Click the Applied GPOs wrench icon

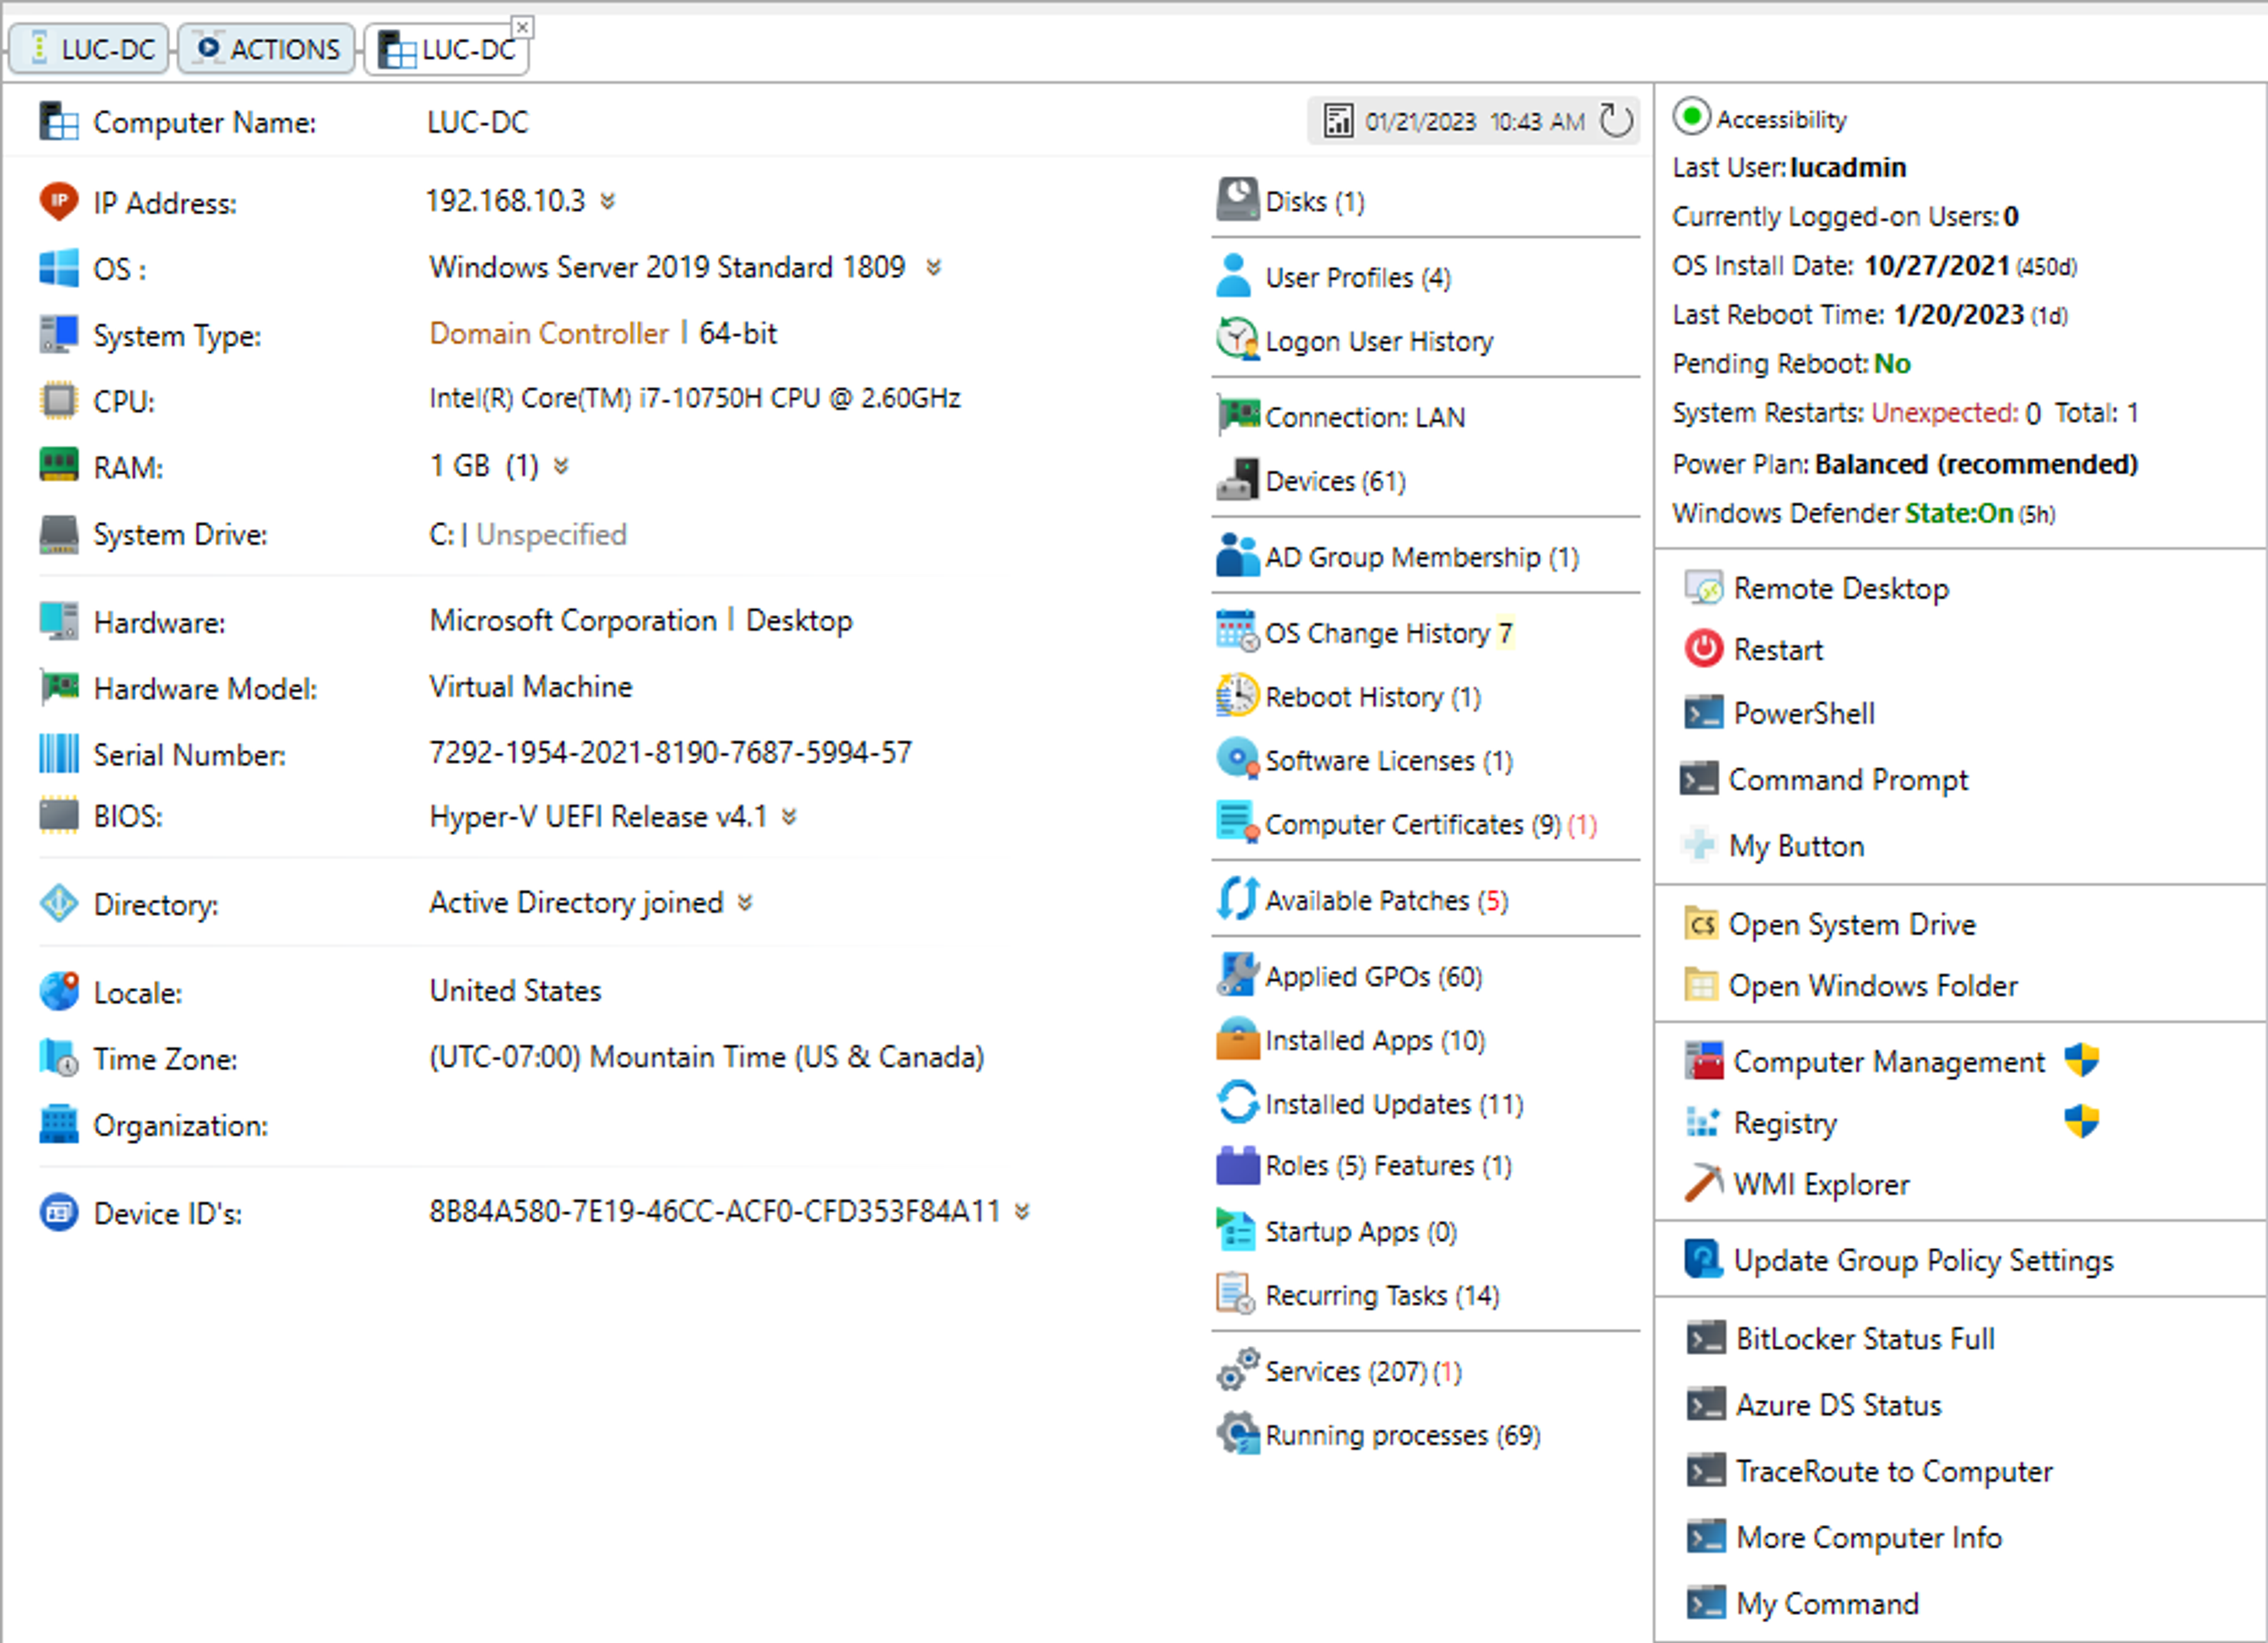tap(1237, 975)
